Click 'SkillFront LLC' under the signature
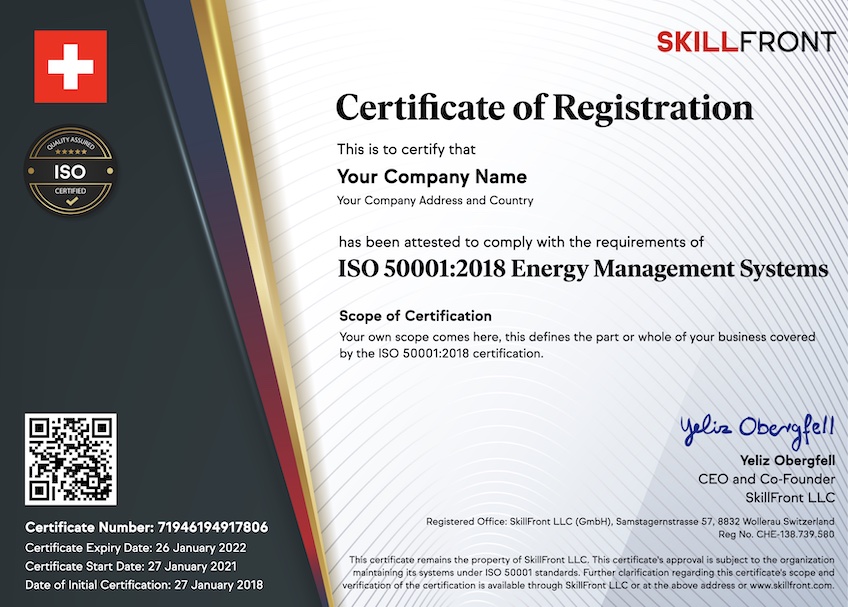 [790, 498]
